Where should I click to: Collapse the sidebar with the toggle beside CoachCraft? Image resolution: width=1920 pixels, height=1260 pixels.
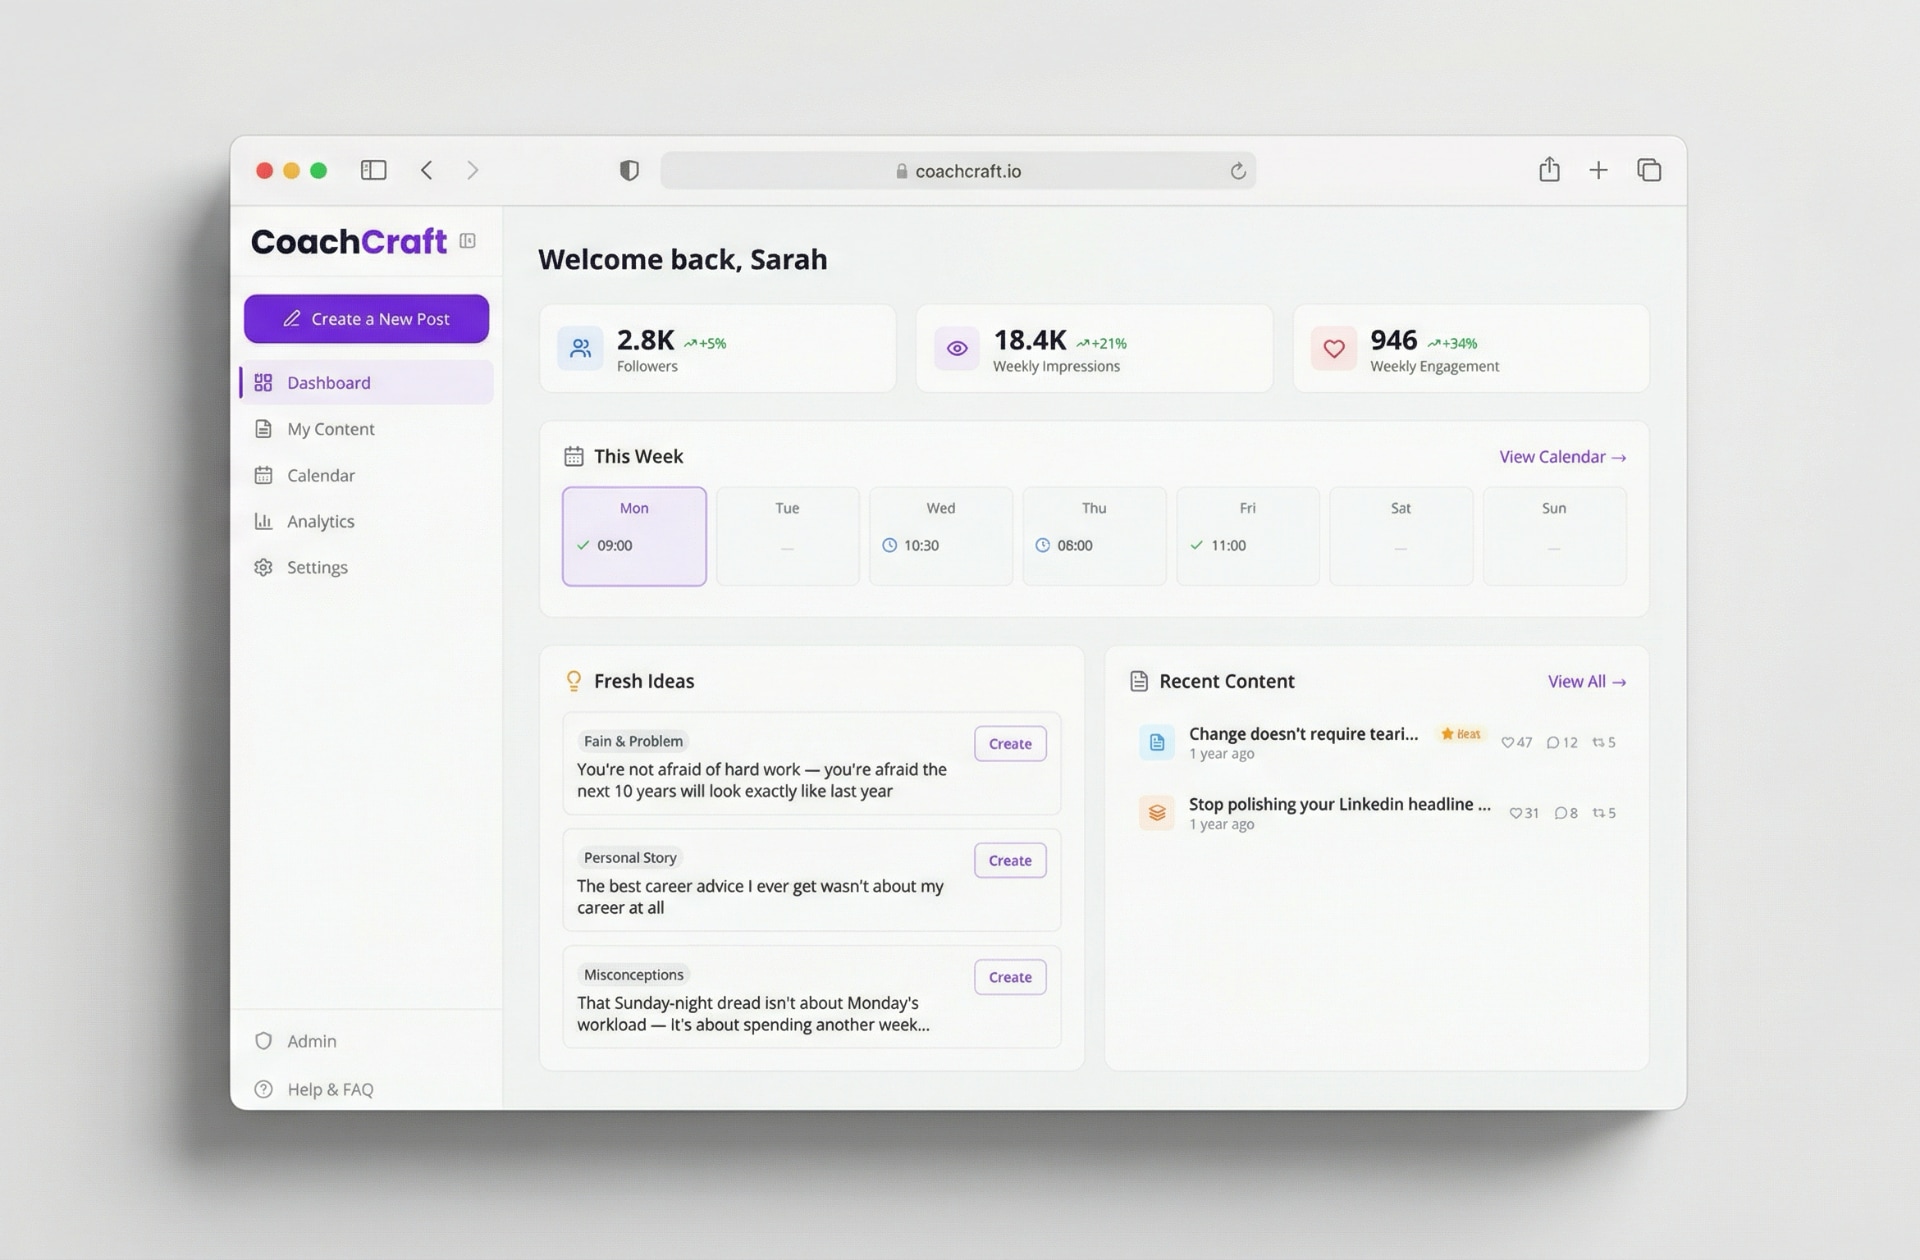tap(468, 242)
